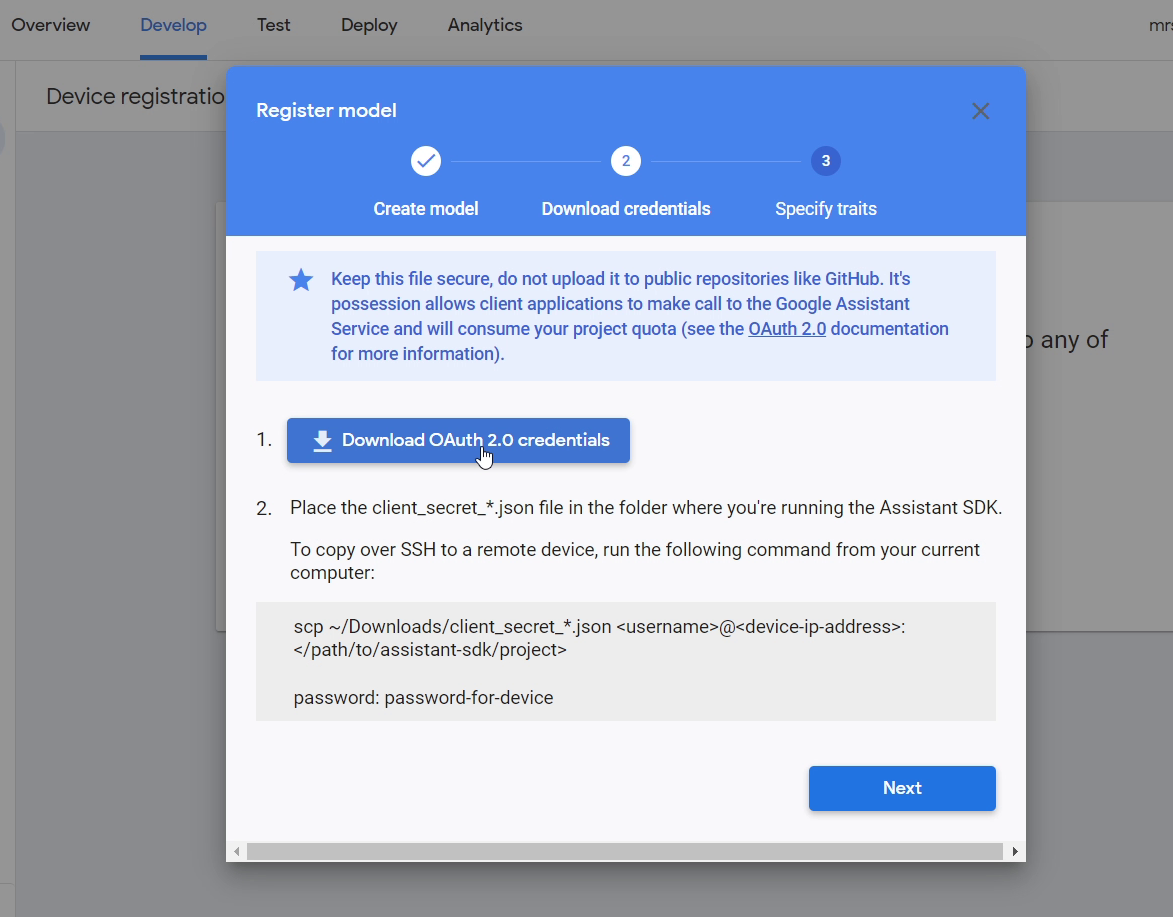Switch to the Test tab

[273, 25]
